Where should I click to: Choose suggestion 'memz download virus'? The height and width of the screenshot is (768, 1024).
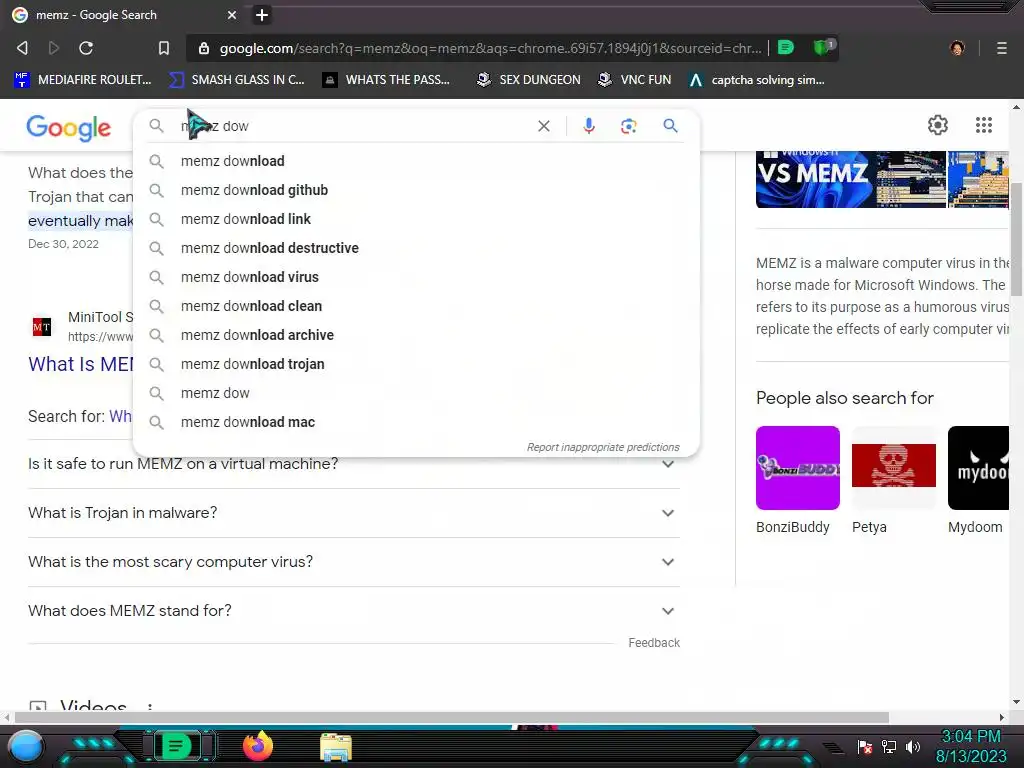click(416, 277)
